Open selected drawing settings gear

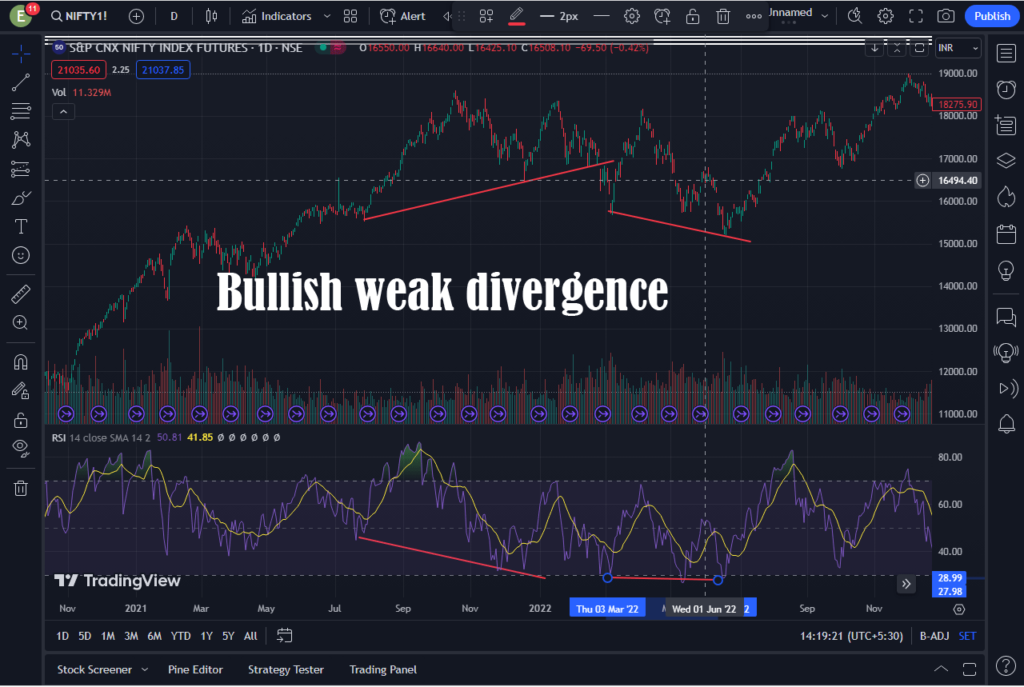632,16
